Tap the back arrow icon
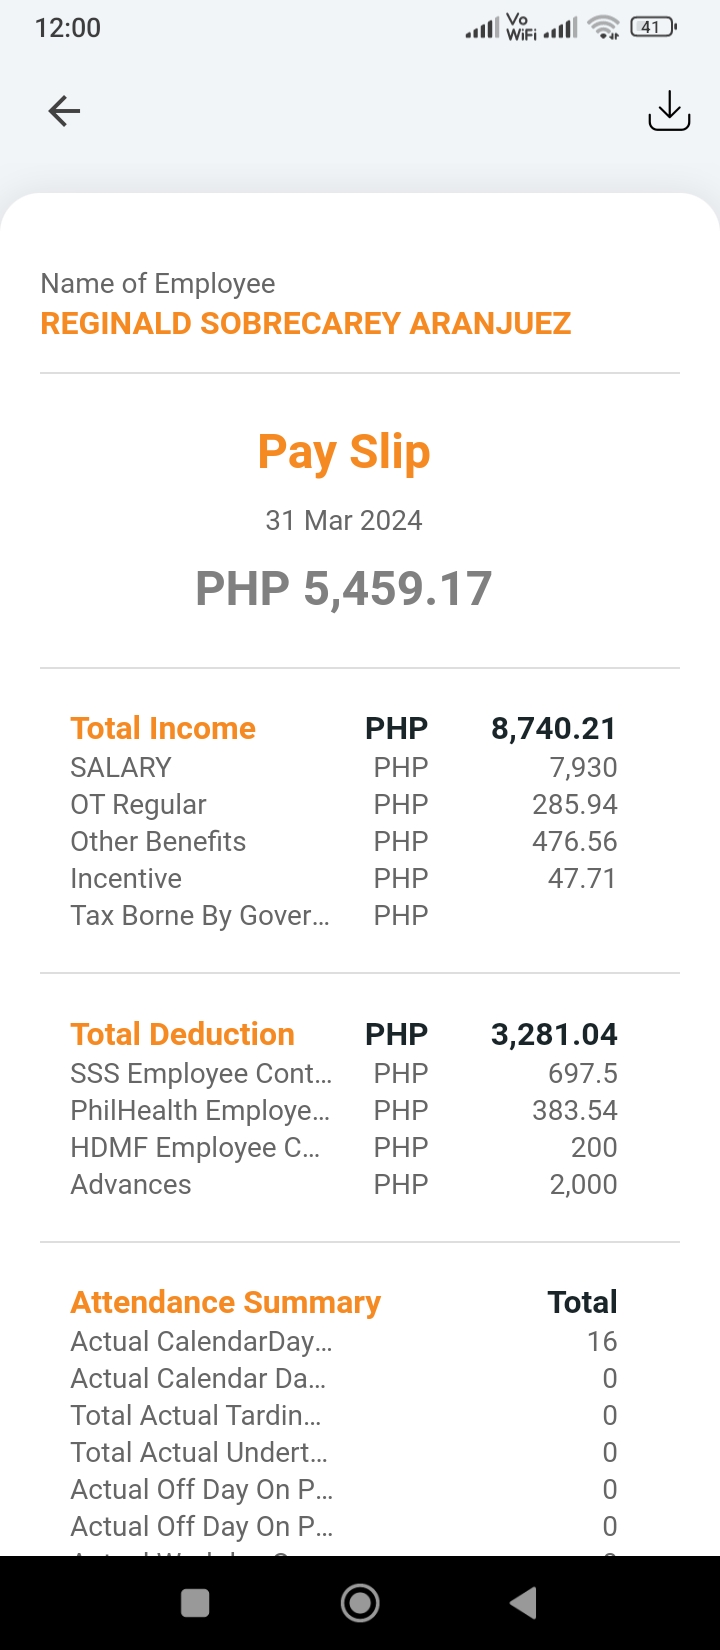Image resolution: width=720 pixels, height=1650 pixels. (x=64, y=111)
